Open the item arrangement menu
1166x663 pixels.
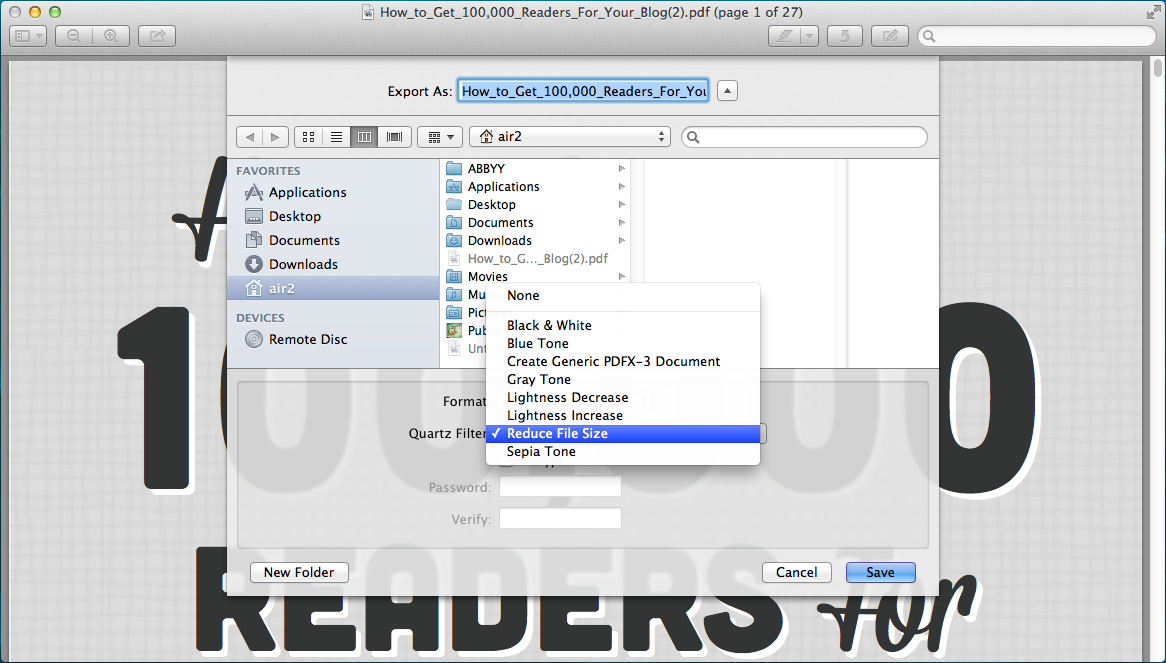tap(439, 136)
